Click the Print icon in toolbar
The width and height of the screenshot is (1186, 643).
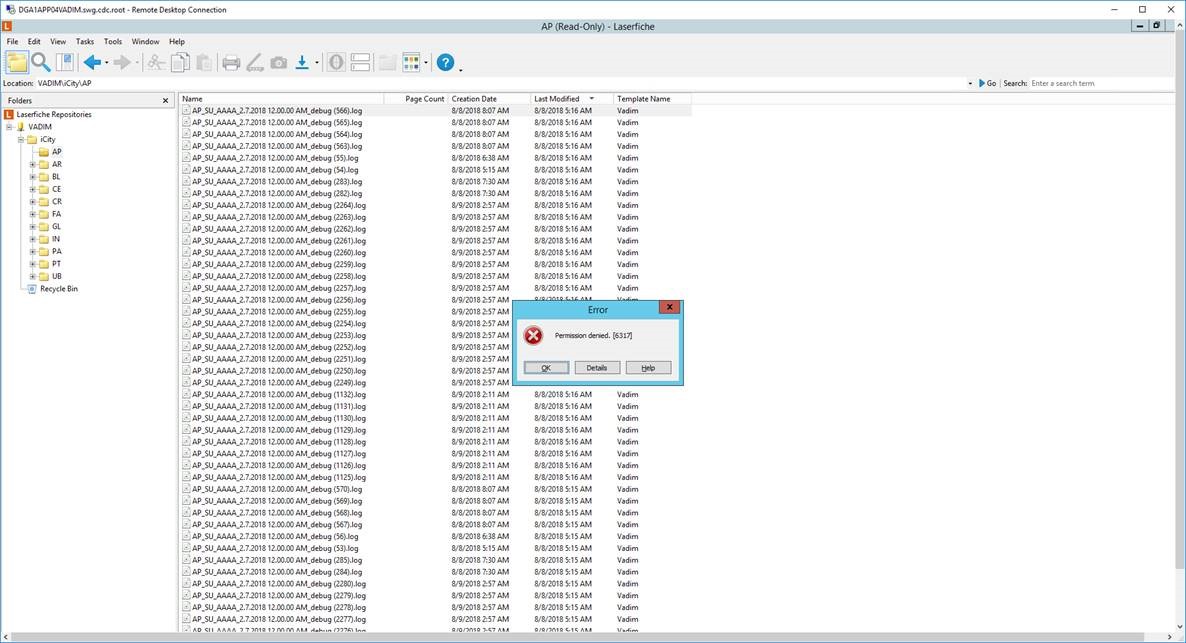(x=231, y=63)
